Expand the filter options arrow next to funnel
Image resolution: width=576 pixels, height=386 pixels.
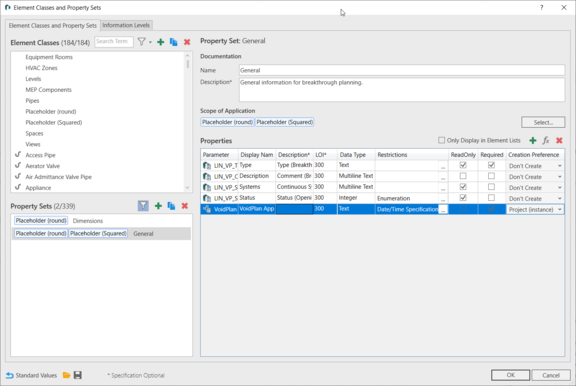pyautogui.click(x=150, y=42)
